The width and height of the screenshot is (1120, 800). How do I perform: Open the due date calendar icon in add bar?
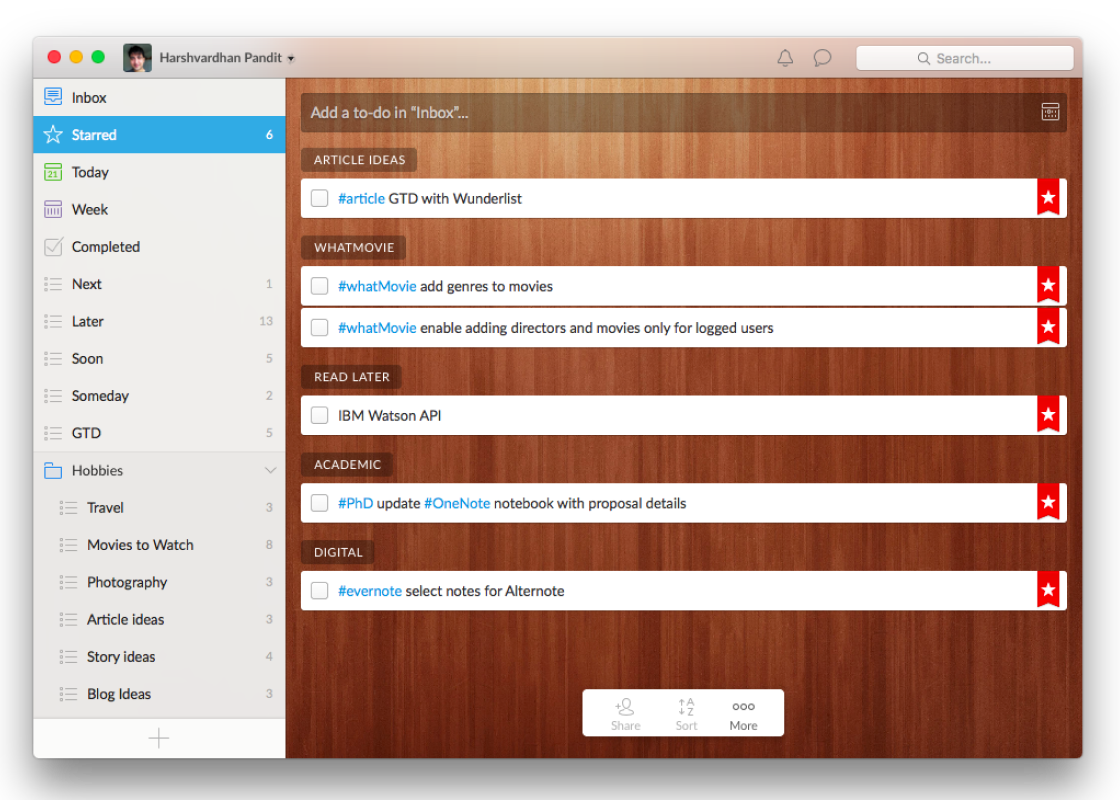[x=1050, y=112]
